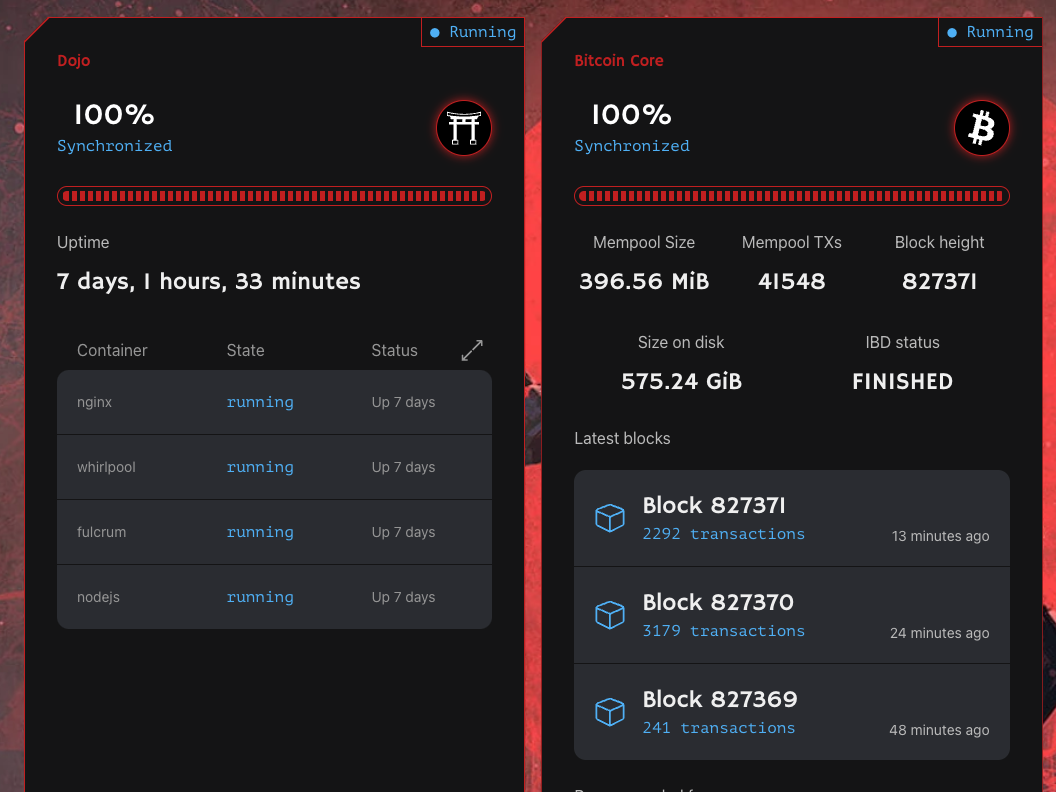
Task: Expand the container table with arrow icon
Action: [472, 350]
